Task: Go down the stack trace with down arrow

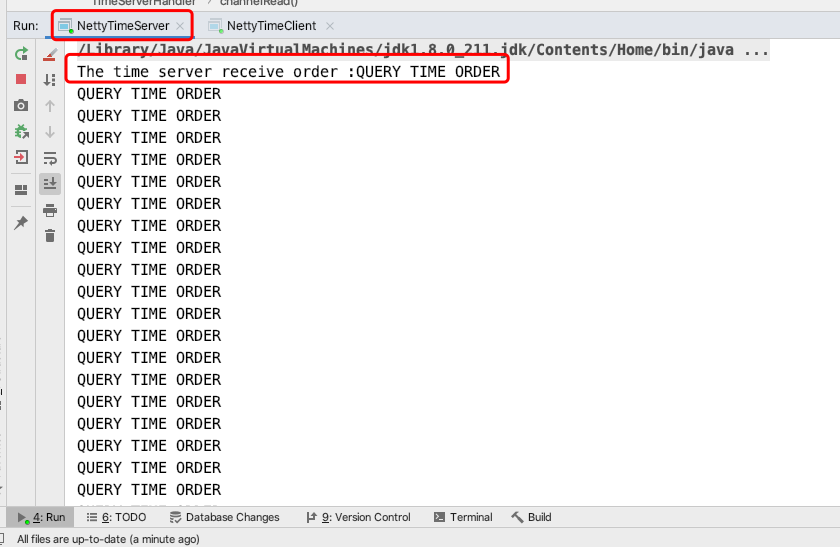Action: [50, 132]
